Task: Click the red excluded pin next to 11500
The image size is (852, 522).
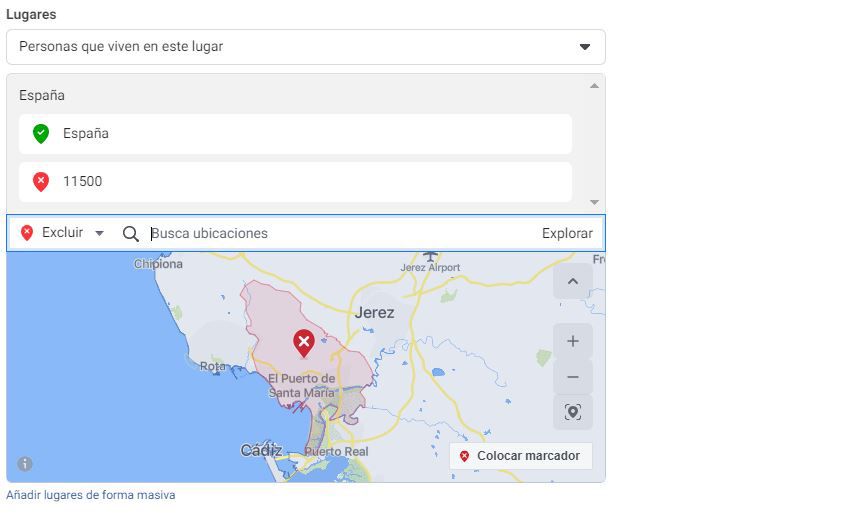Action: point(41,181)
